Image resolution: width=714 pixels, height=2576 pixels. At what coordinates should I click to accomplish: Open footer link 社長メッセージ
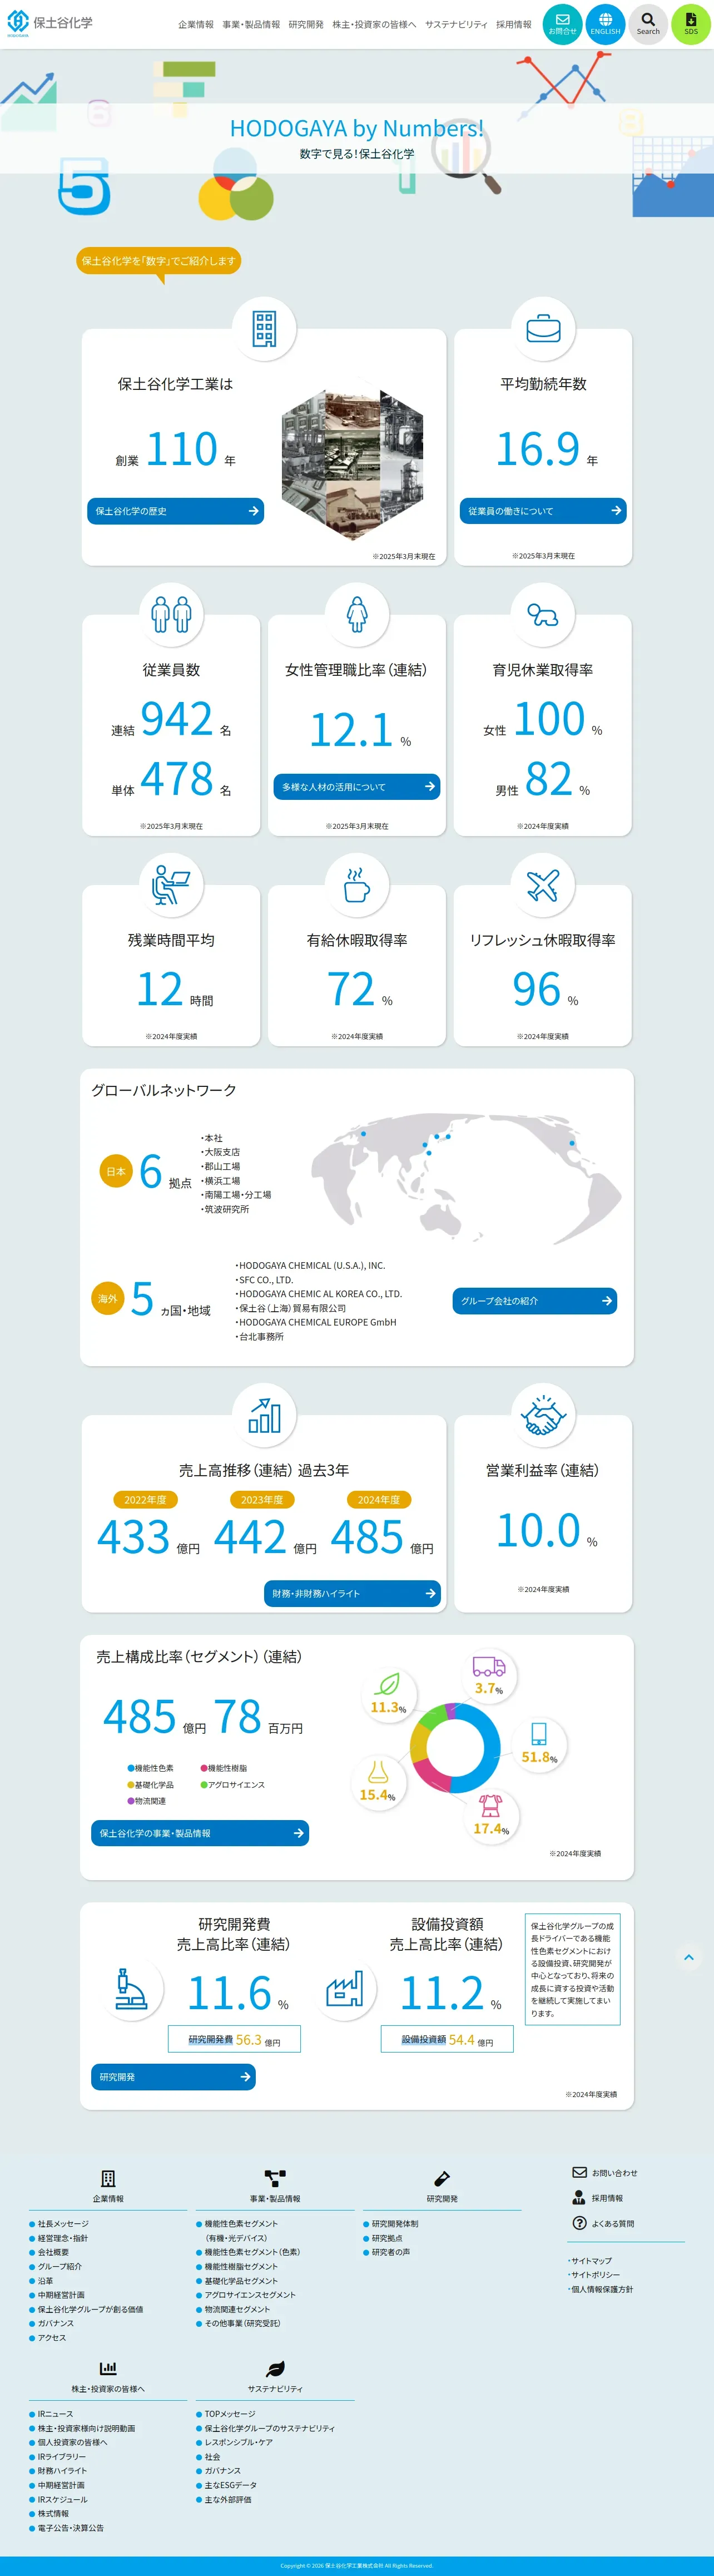[x=63, y=2224]
